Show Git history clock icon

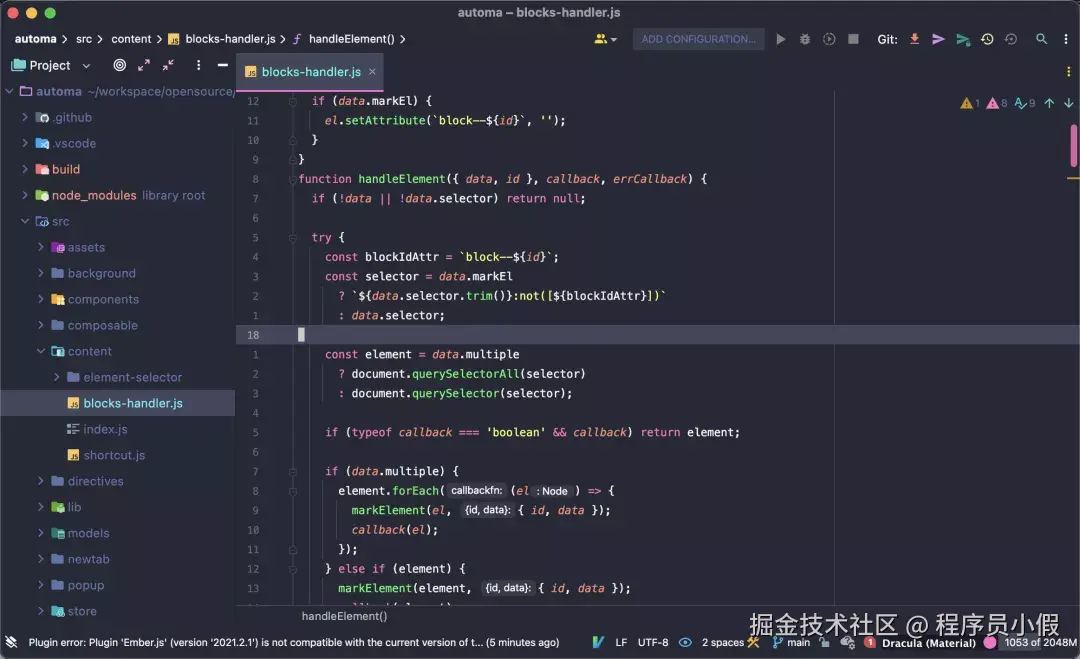click(987, 39)
